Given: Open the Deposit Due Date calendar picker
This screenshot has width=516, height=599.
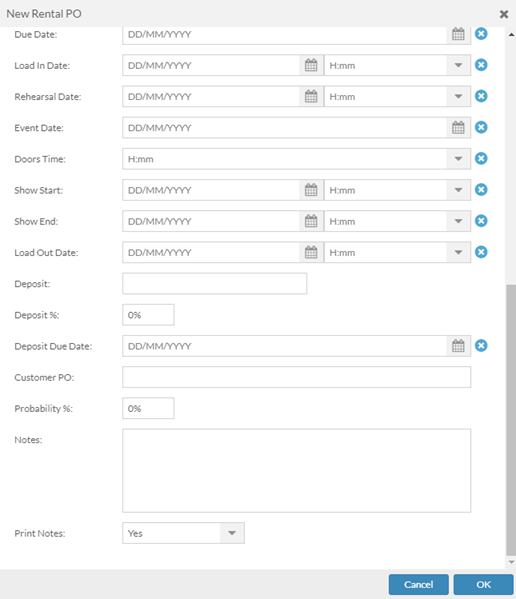Looking at the screenshot, I should pos(458,346).
